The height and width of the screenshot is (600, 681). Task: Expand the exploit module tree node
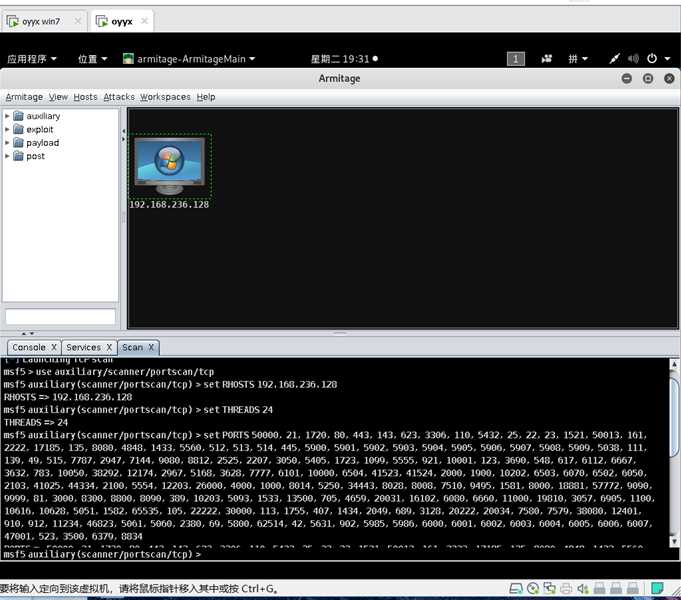(x=7, y=129)
